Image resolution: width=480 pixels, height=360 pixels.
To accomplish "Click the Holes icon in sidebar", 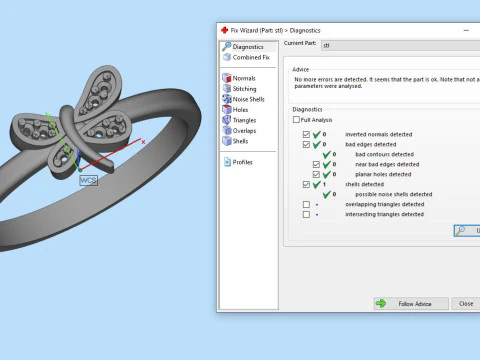I will pos(227,109).
